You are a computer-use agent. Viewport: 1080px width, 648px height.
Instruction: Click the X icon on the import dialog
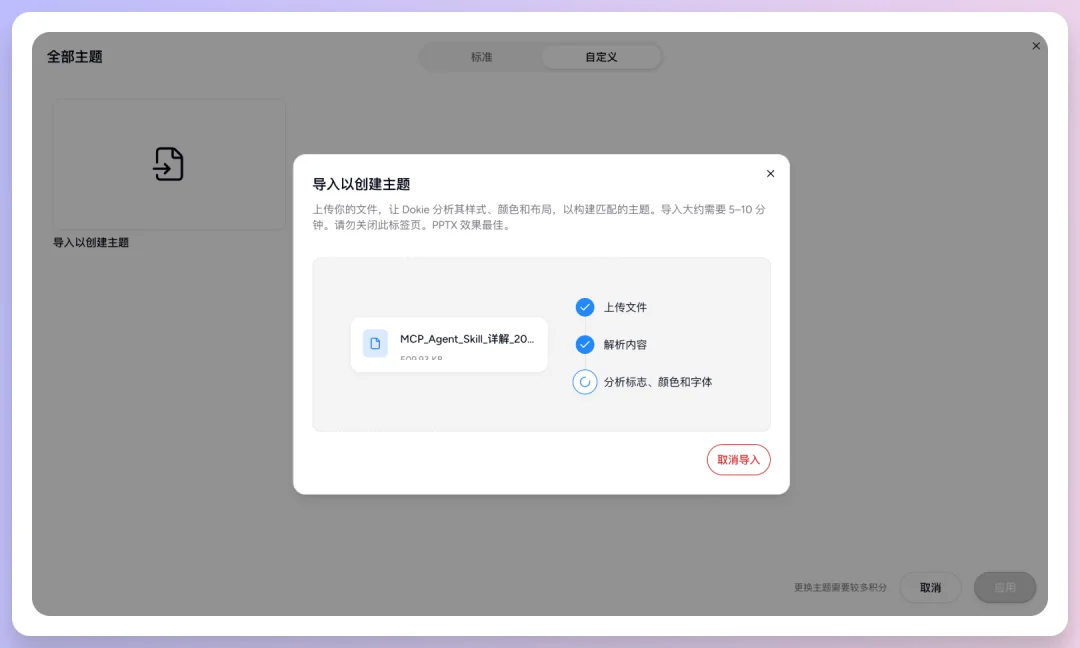point(770,173)
